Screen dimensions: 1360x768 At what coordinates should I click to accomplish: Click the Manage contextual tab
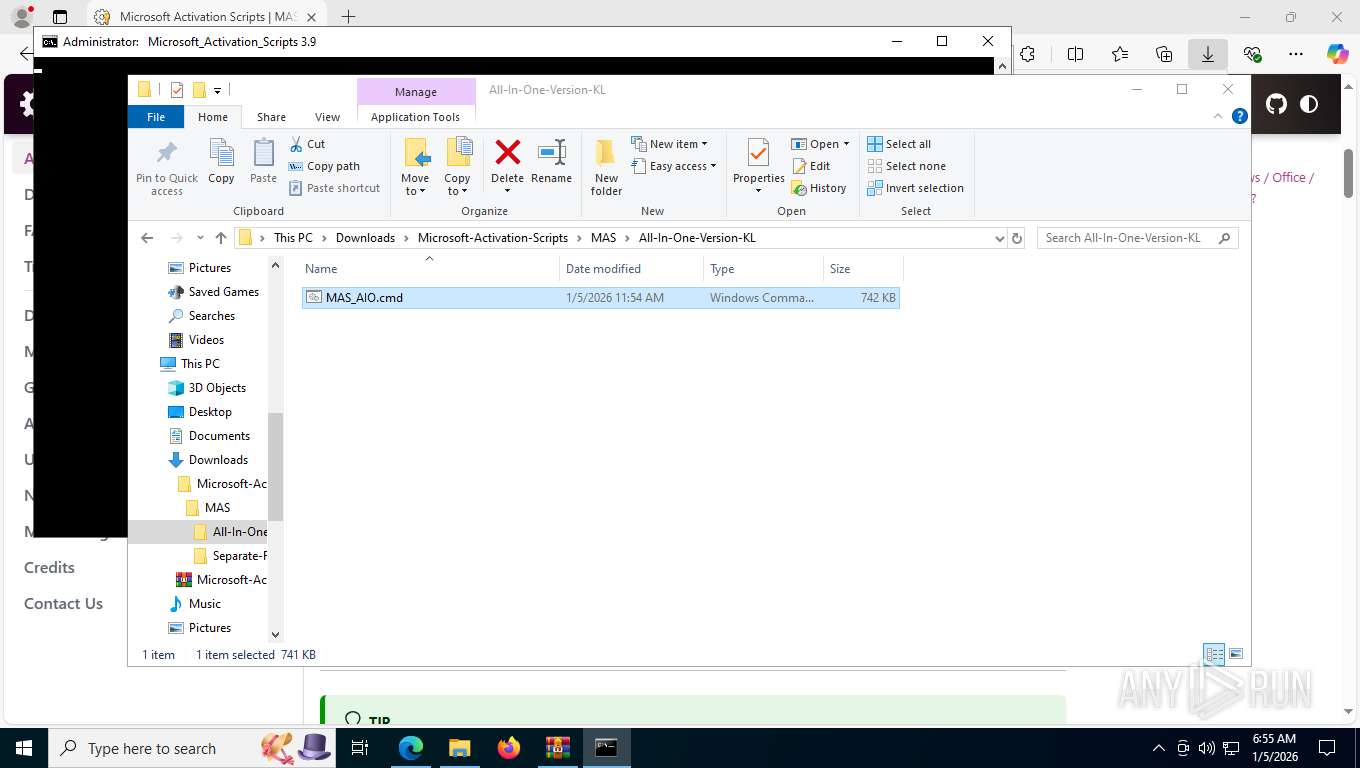416,91
